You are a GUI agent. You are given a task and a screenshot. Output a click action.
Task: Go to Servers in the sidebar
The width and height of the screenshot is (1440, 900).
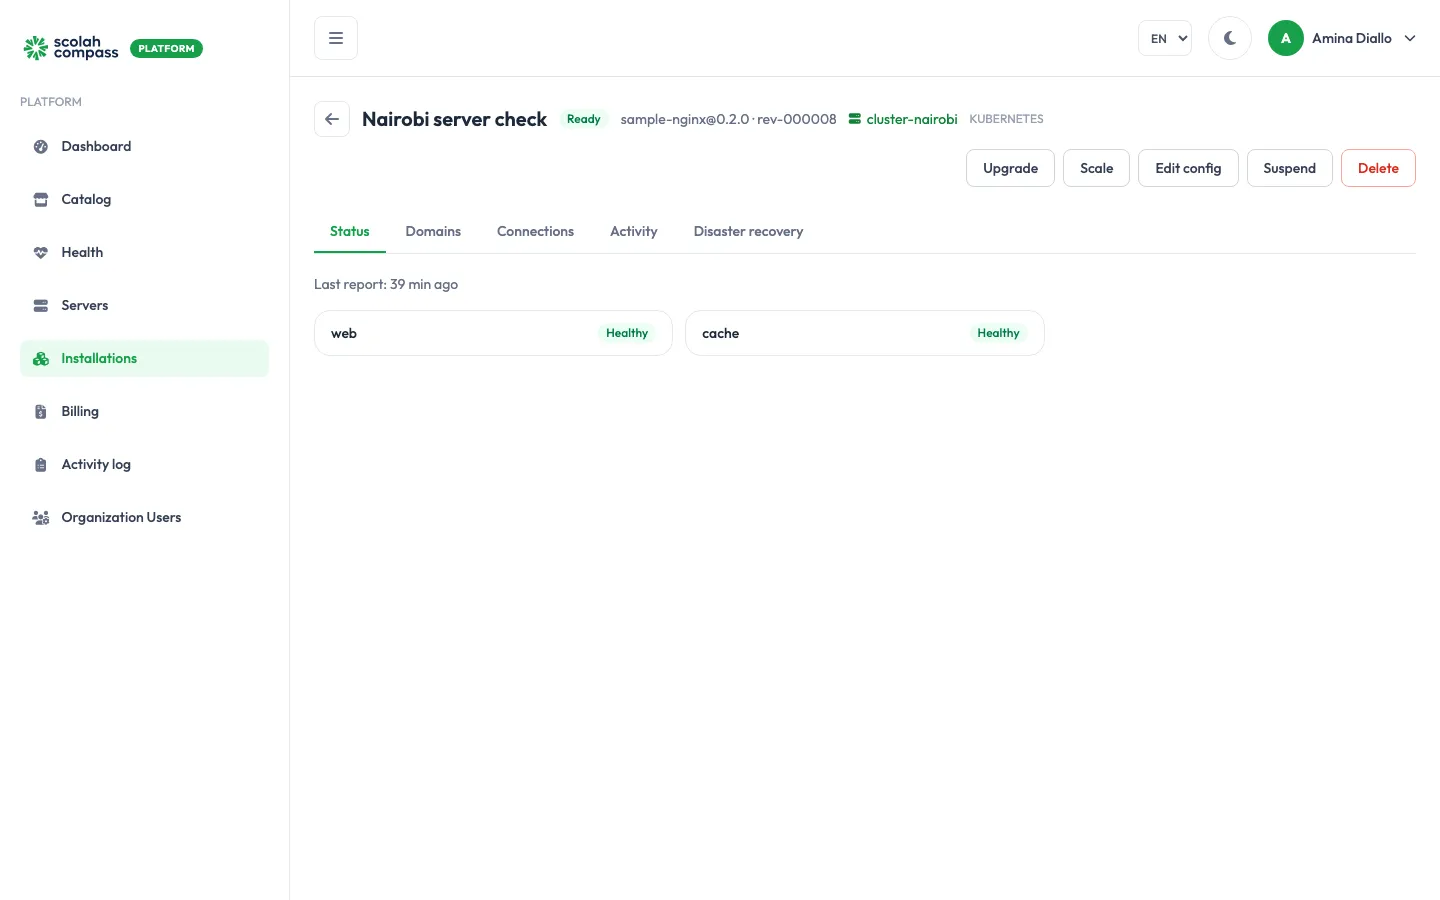tap(144, 306)
